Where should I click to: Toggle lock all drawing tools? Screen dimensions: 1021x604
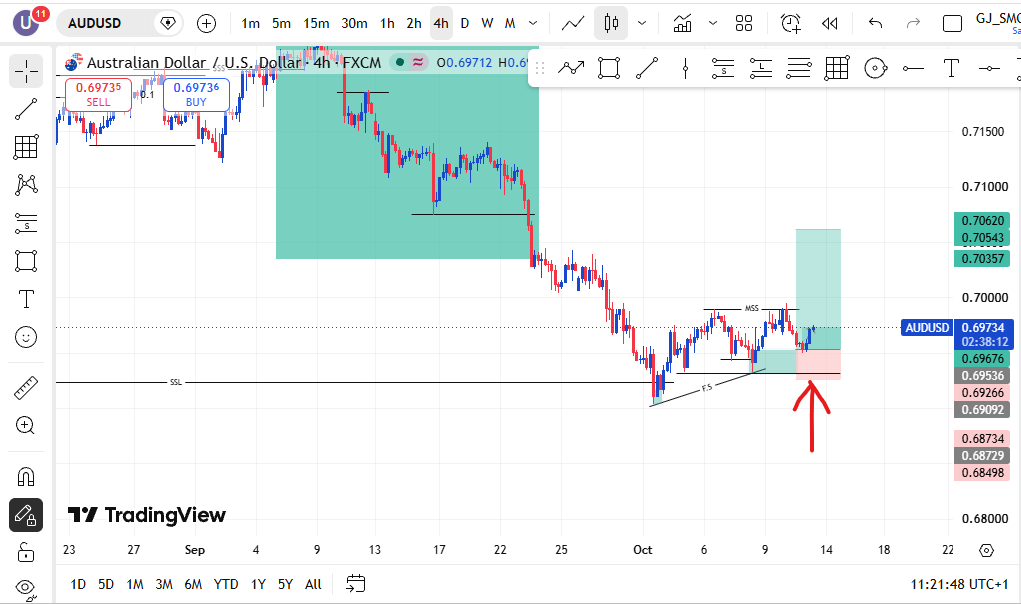pos(26,553)
